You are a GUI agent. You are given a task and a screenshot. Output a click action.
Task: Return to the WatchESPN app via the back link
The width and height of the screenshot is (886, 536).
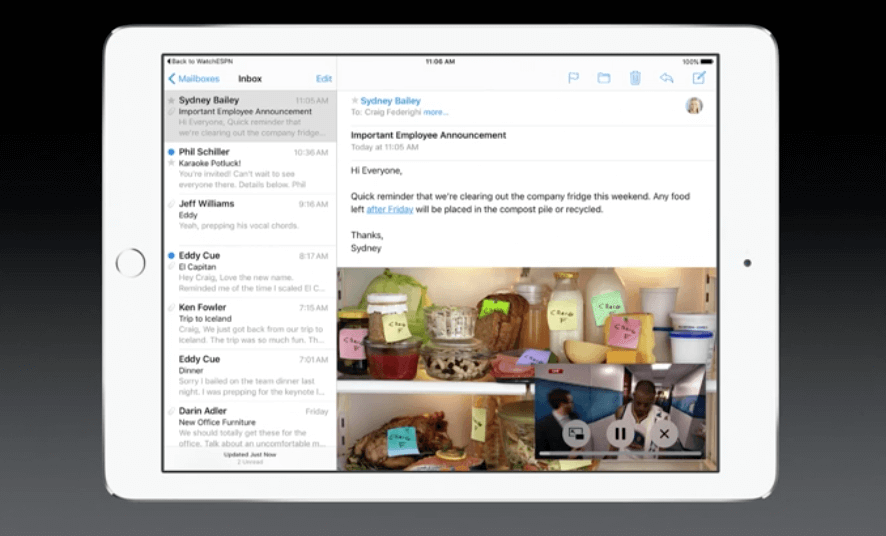pos(199,61)
